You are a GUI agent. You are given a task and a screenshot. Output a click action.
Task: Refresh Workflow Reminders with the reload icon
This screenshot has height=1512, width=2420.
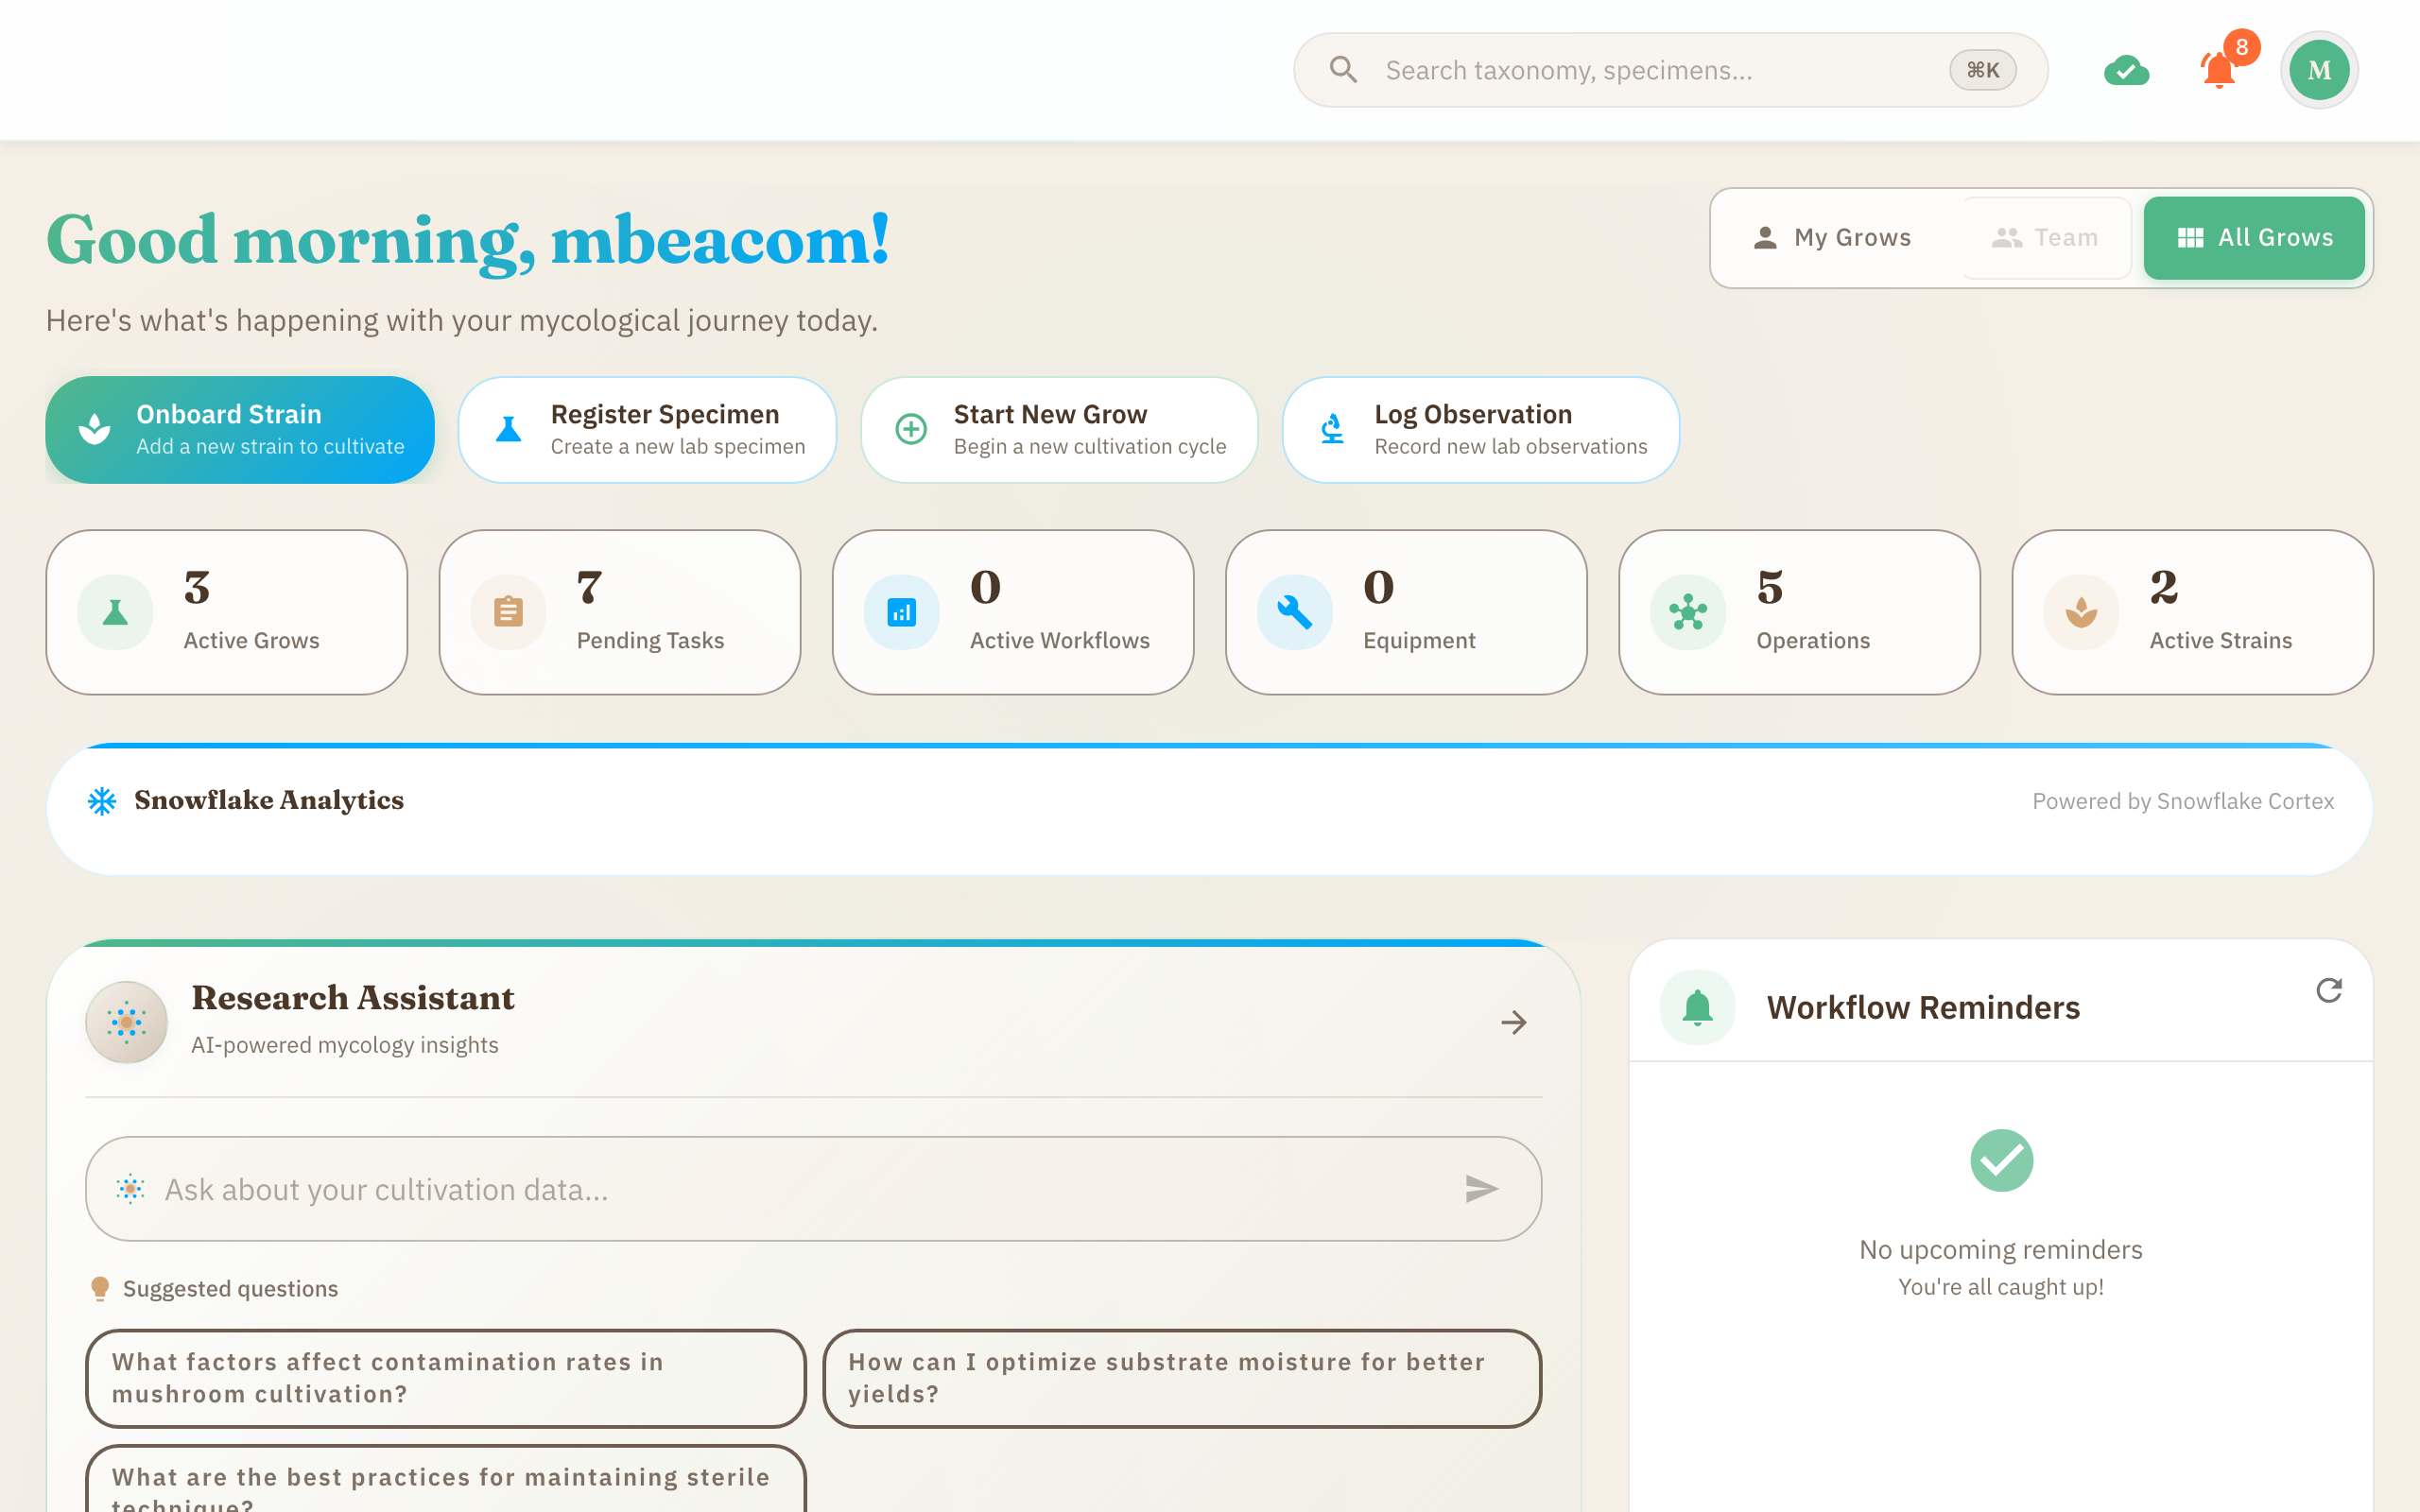2329,990
